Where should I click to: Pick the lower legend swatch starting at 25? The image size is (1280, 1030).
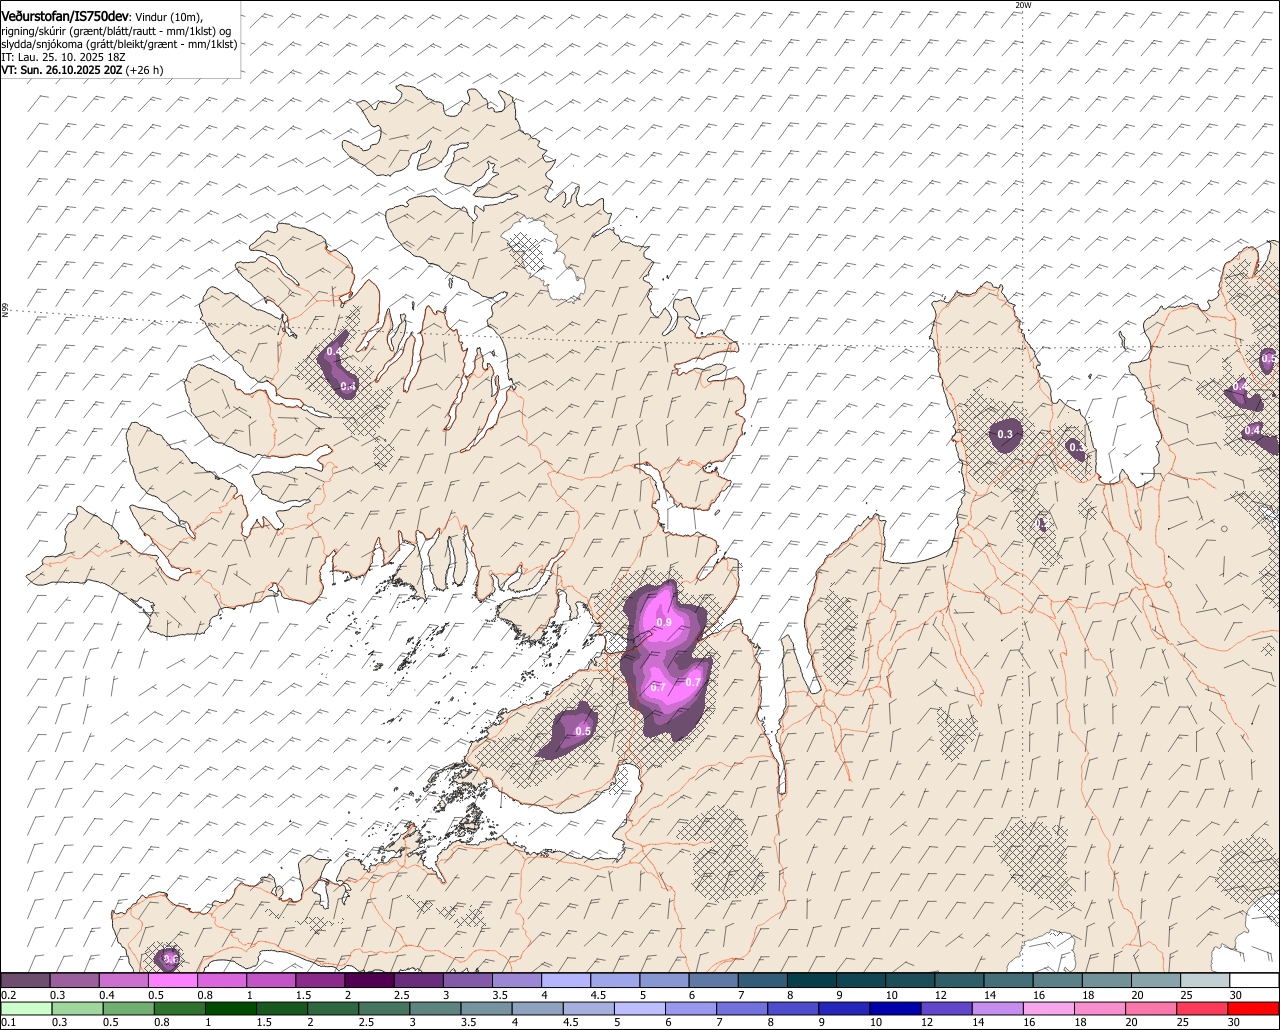[1203, 1009]
